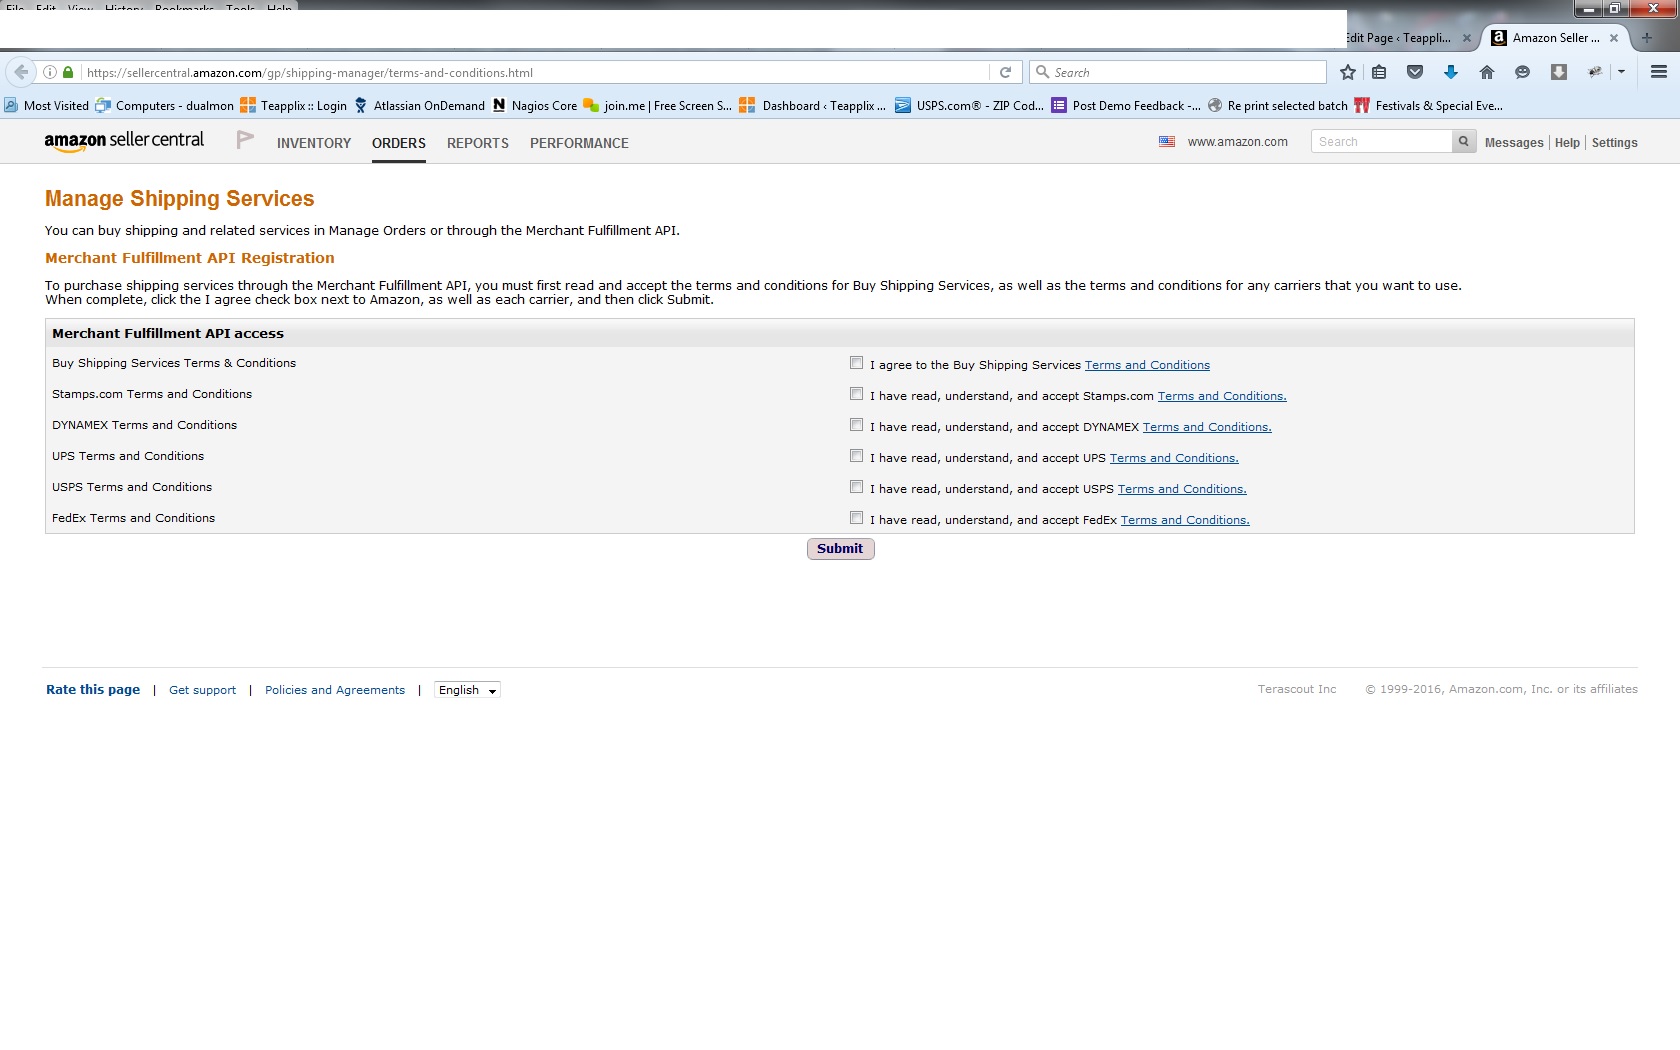Open the ORDERS menu

point(399,143)
